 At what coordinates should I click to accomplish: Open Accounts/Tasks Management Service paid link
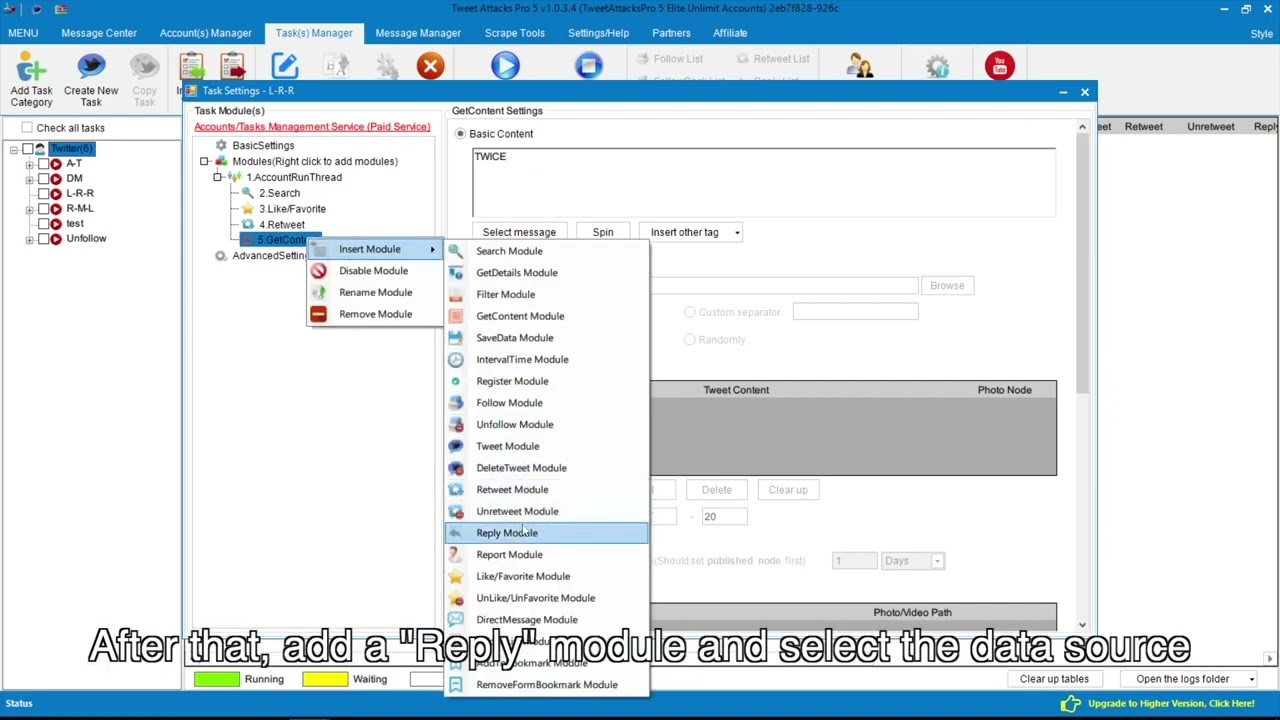312,127
